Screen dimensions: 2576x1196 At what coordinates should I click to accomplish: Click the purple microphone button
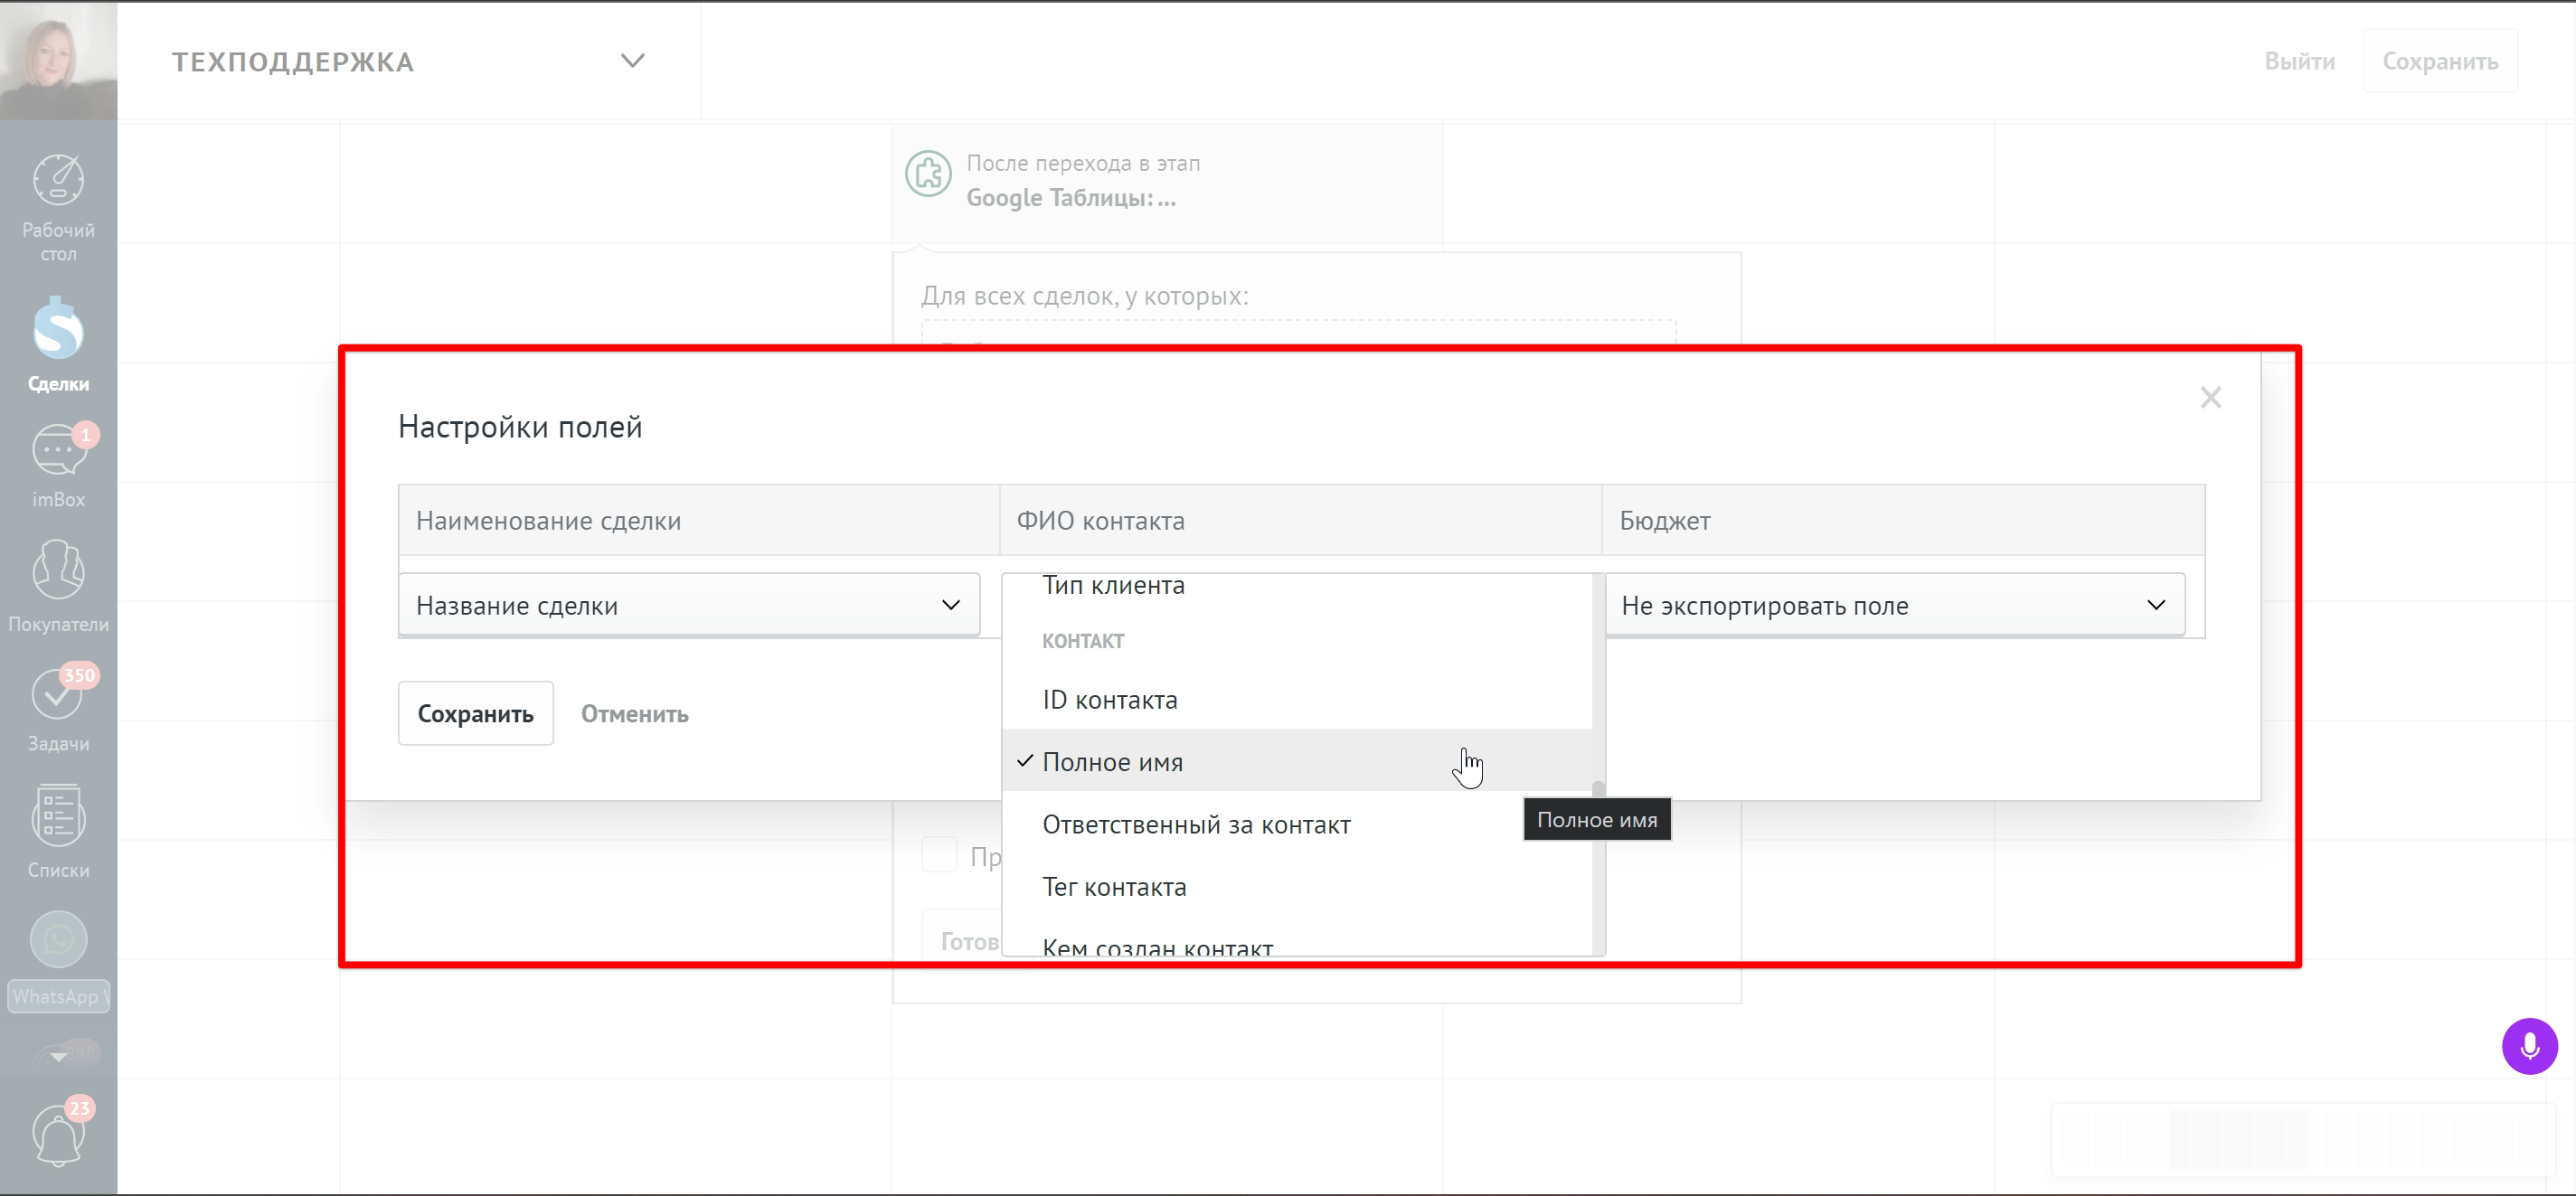[2529, 1046]
